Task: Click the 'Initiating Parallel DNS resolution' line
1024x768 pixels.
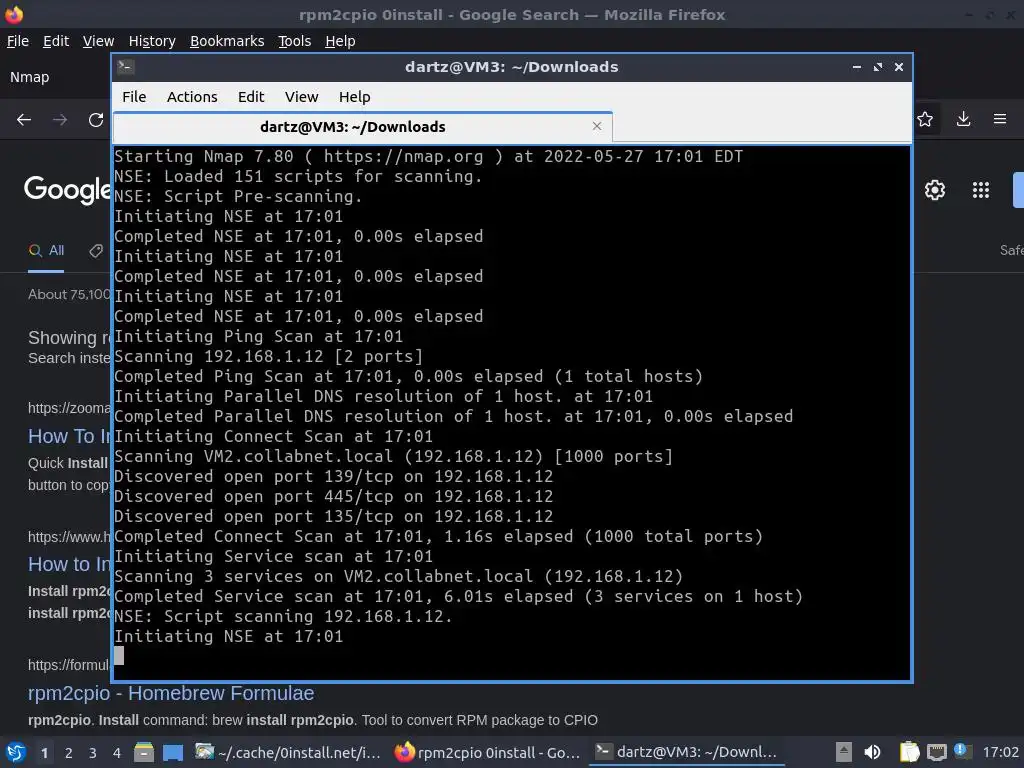Action: click(x=383, y=396)
